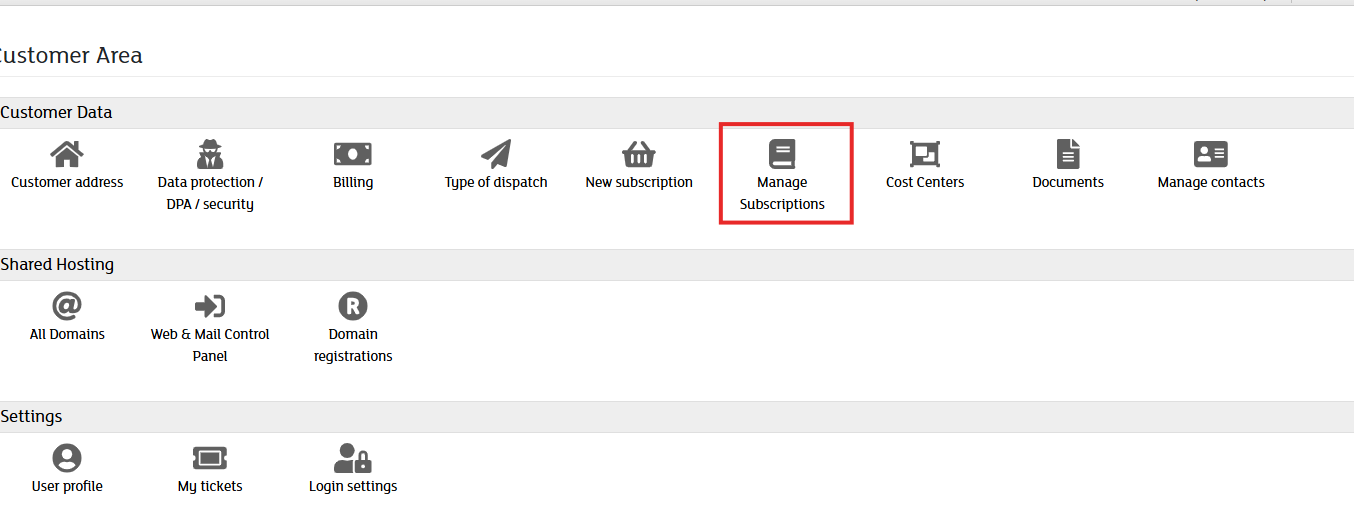Image resolution: width=1354 pixels, height=528 pixels.
Task: Click the ticket icon for My tickets
Action: [x=210, y=458]
